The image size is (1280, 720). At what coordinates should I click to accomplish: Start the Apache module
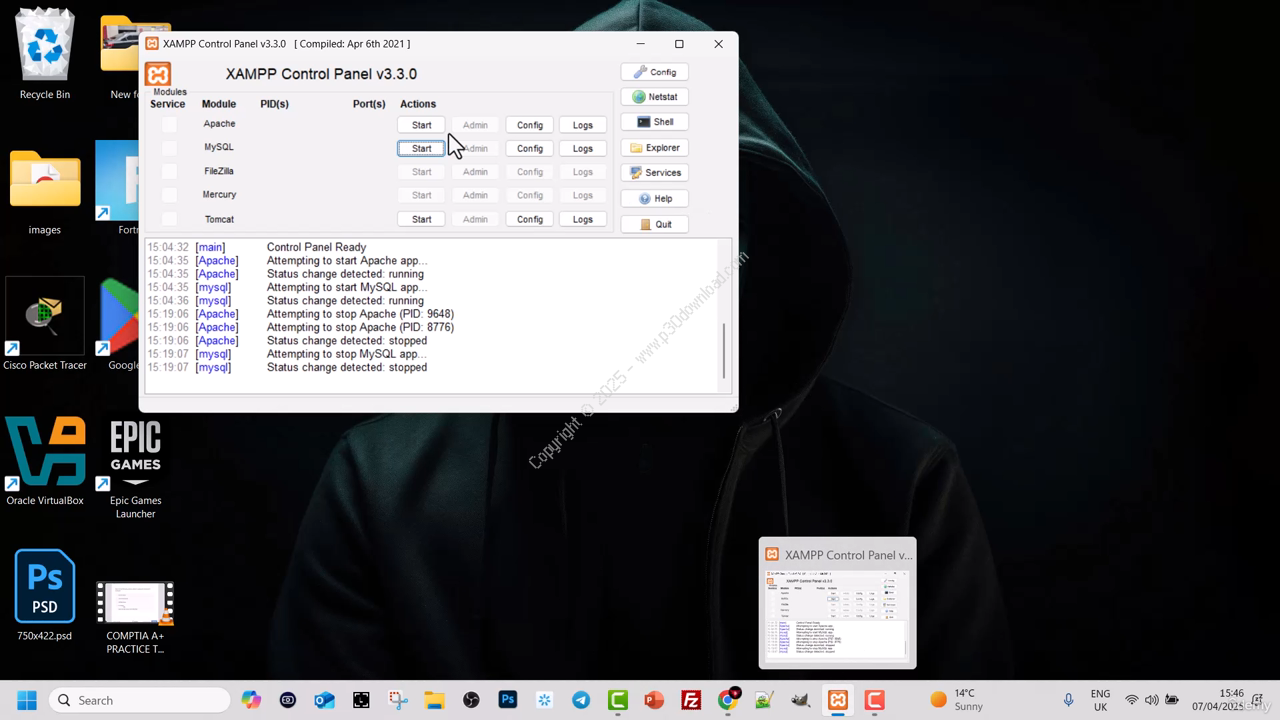pos(421,125)
